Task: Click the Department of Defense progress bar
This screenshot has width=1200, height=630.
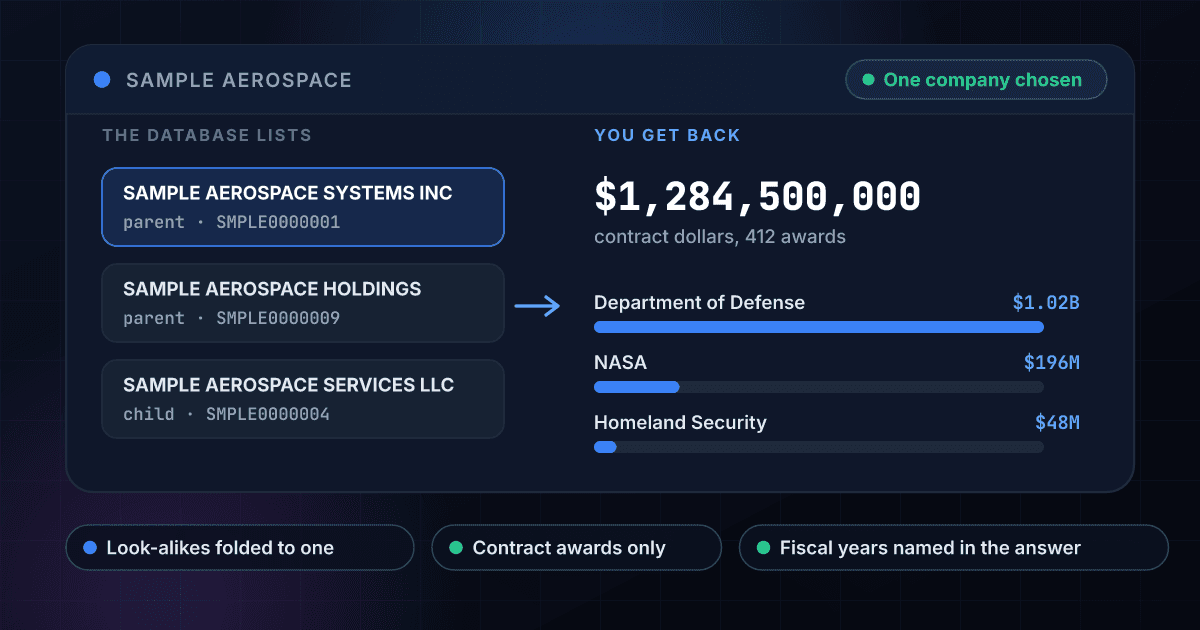Action: (819, 327)
